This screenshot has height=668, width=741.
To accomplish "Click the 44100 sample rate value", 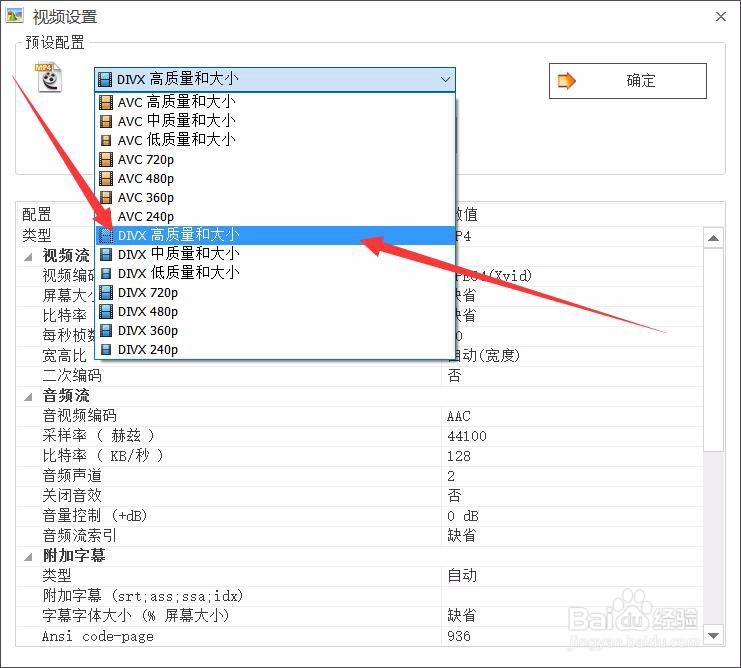I will tap(466, 436).
